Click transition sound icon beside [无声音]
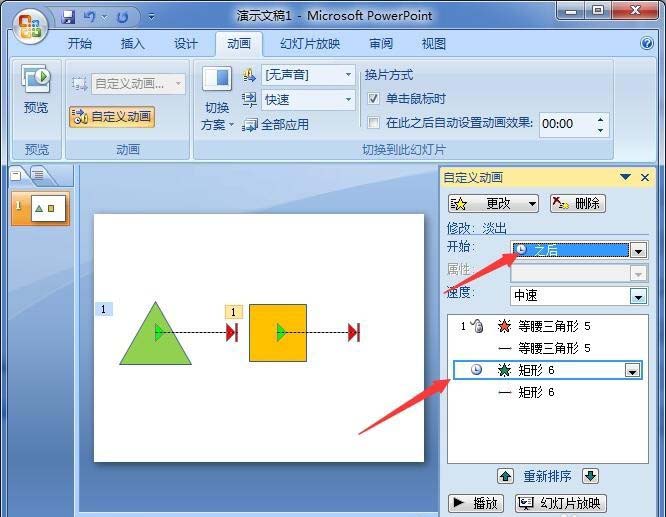This screenshot has height=517, width=666. pos(249,75)
